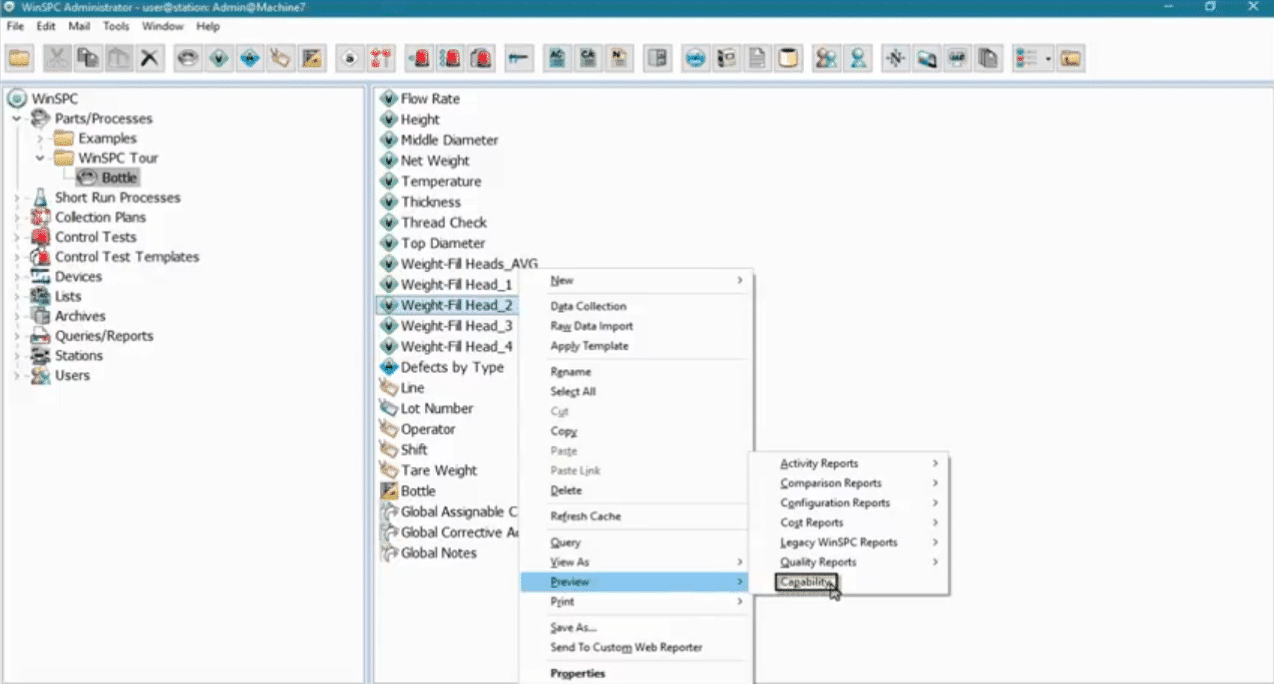Select Queries/Reports in the left tree

(104, 336)
